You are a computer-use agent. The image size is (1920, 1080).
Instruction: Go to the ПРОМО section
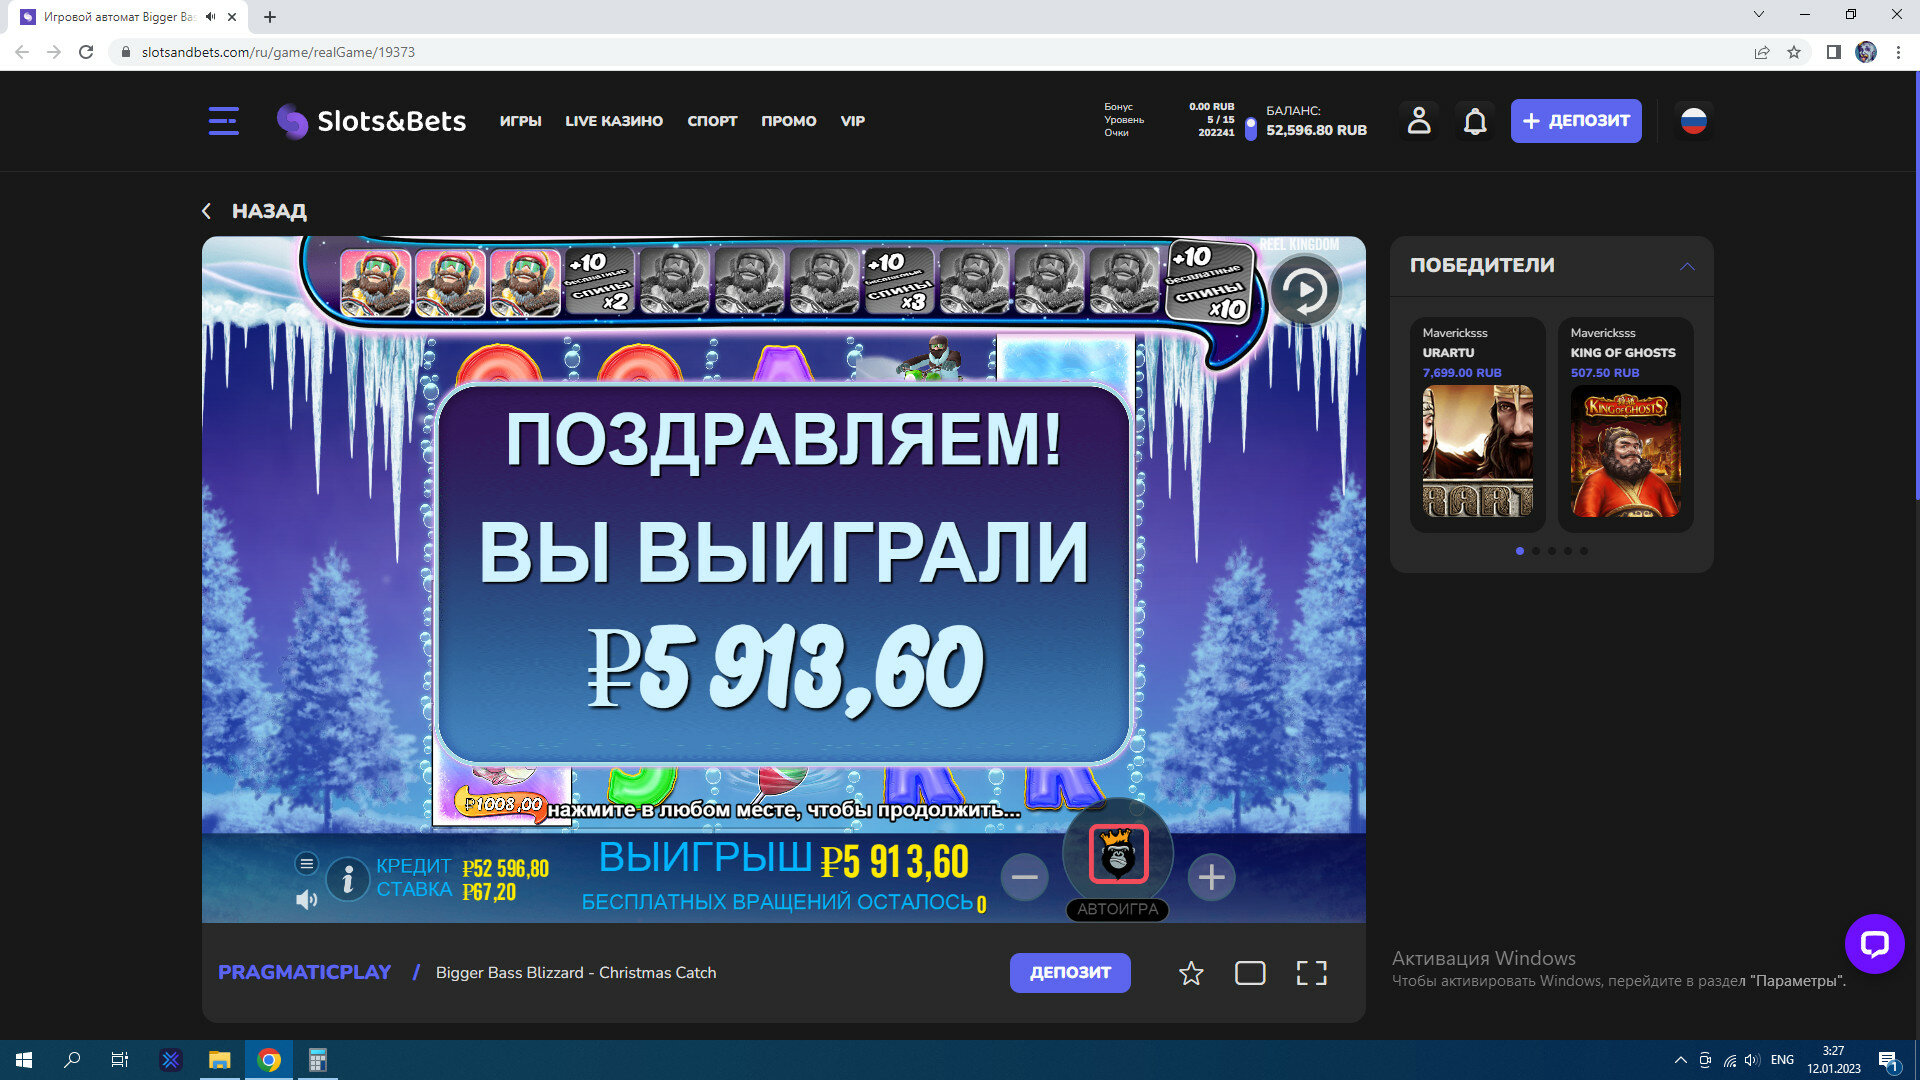tap(788, 121)
